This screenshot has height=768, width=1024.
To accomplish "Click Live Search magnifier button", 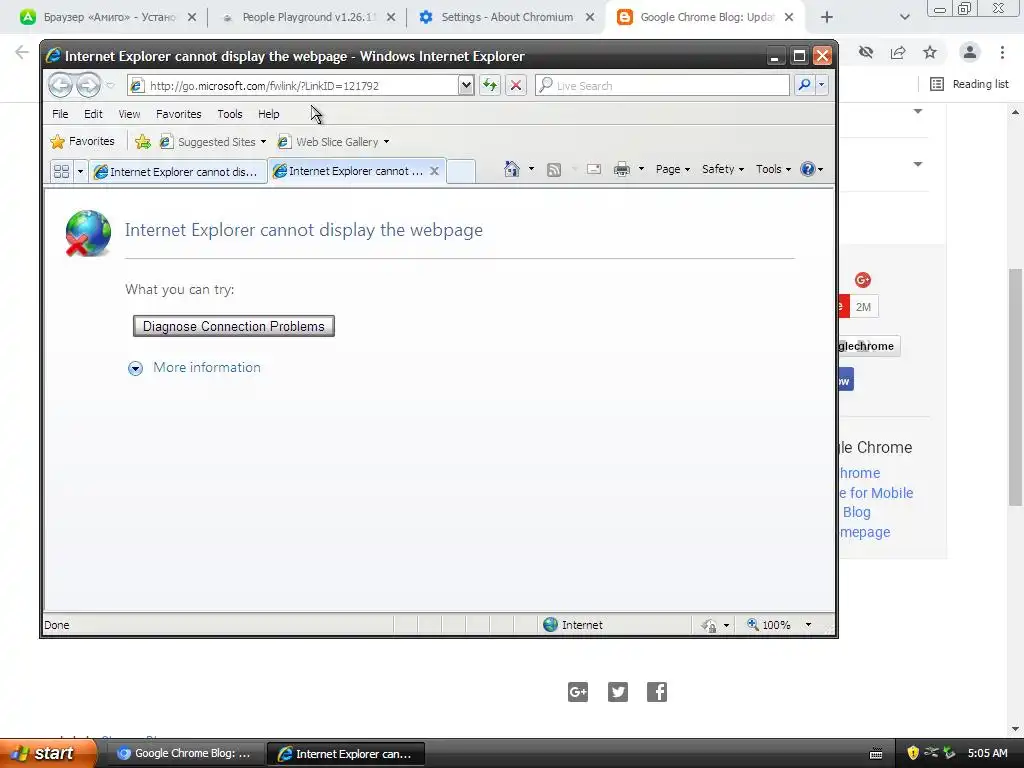I will (x=805, y=85).
